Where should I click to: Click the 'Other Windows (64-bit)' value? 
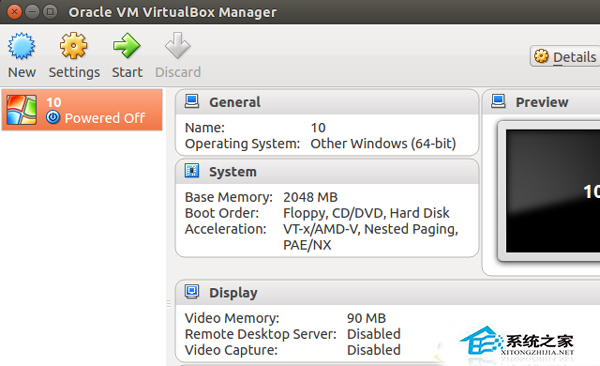[x=383, y=144]
